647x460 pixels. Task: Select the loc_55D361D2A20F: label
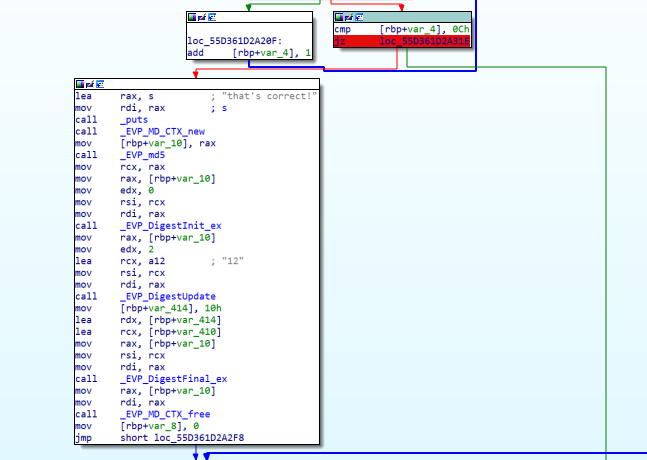pyautogui.click(x=235, y=41)
